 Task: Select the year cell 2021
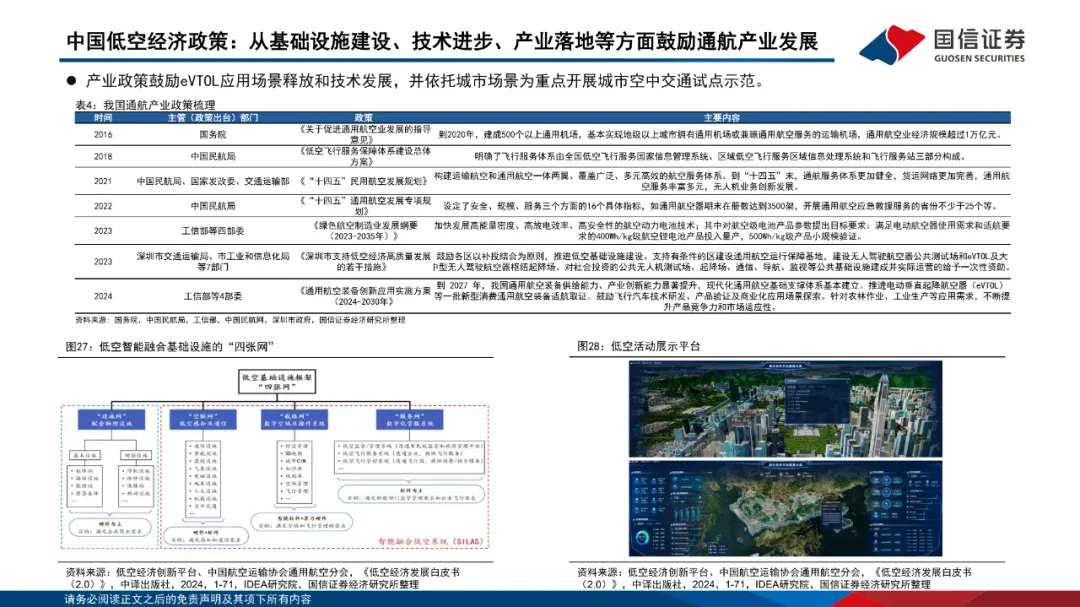pyautogui.click(x=103, y=181)
